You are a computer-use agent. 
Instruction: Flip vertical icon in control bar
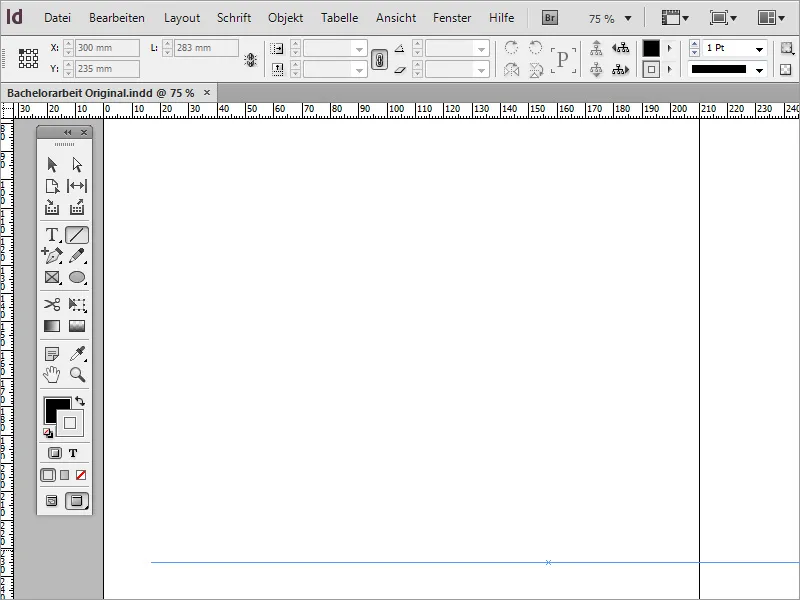(x=536, y=69)
